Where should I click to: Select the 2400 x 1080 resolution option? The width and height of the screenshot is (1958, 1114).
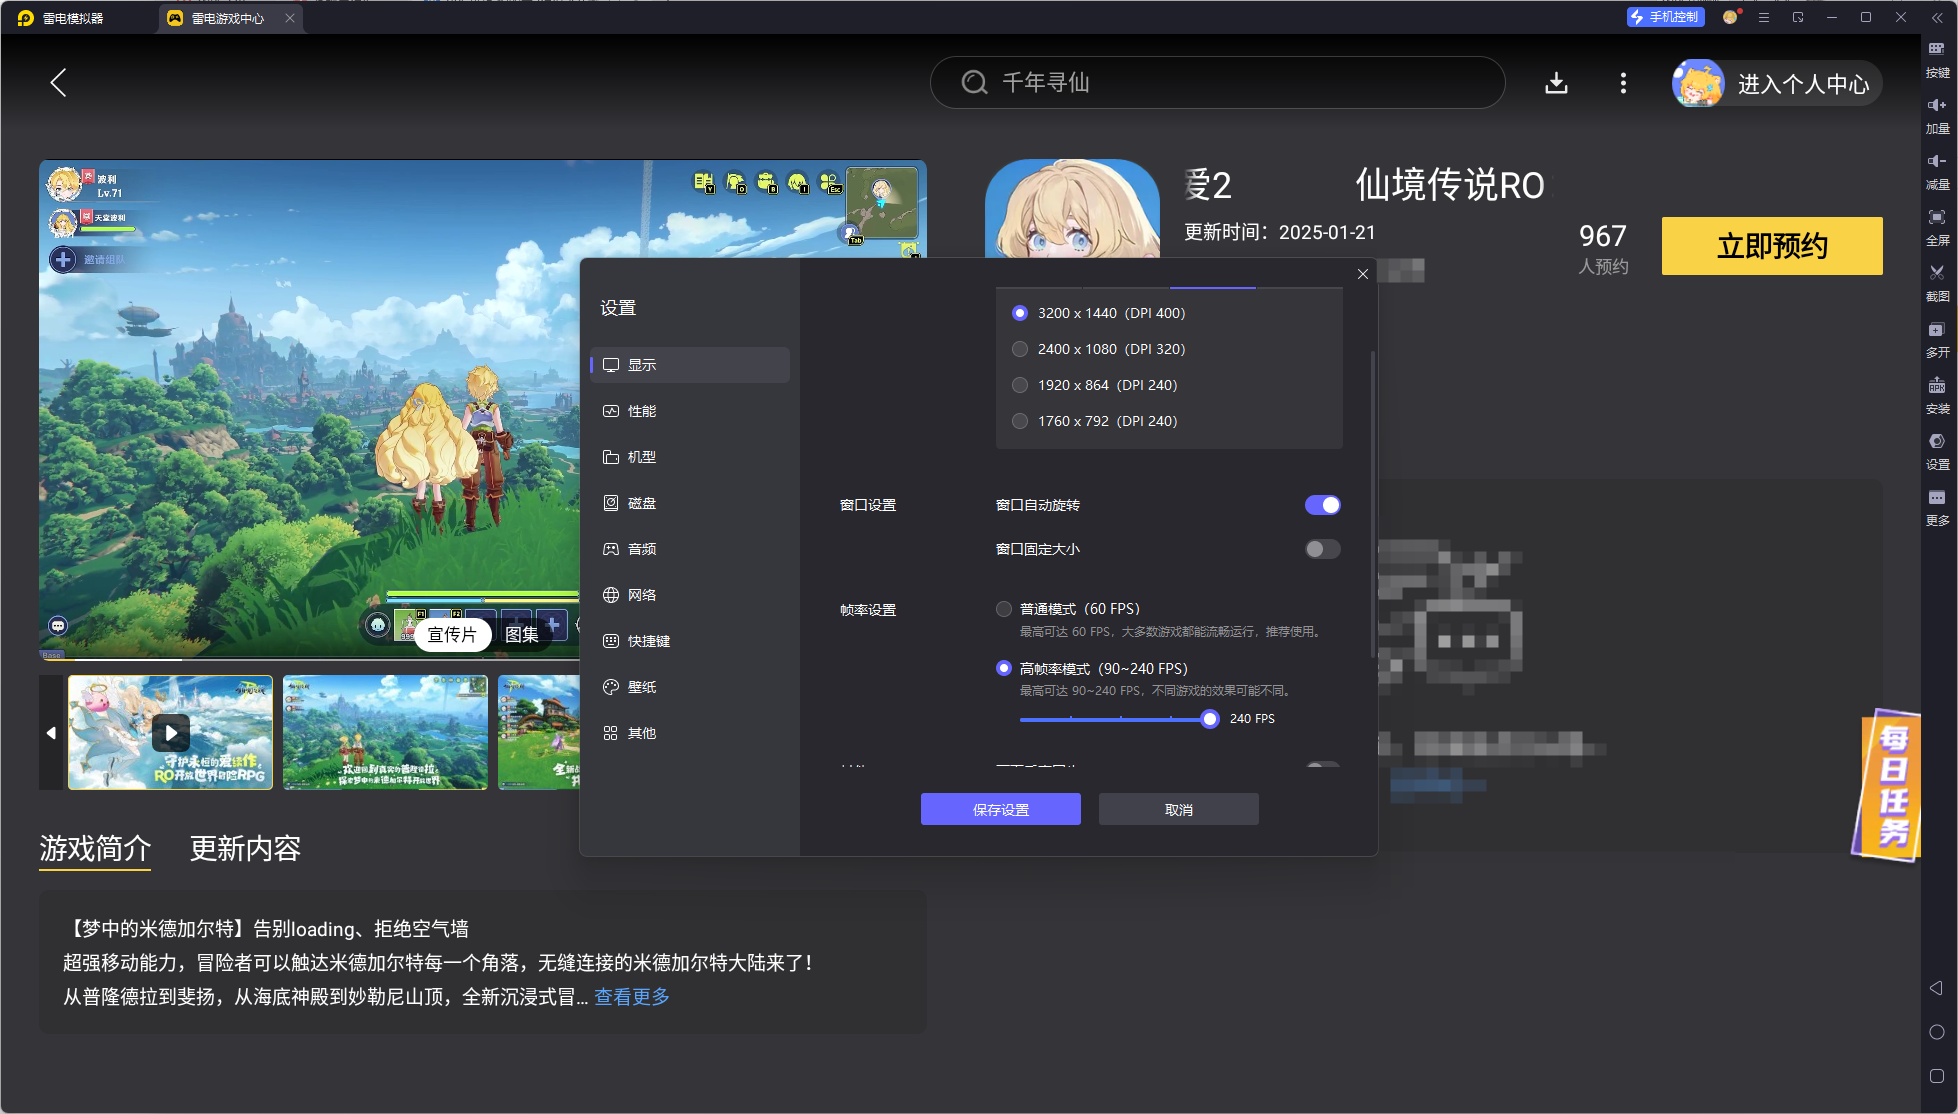point(1019,349)
